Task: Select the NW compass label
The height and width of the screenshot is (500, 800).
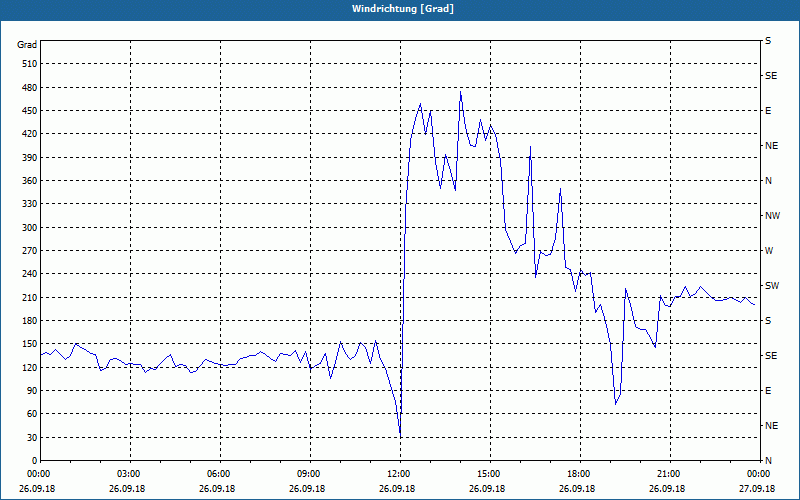Action: 772,216
